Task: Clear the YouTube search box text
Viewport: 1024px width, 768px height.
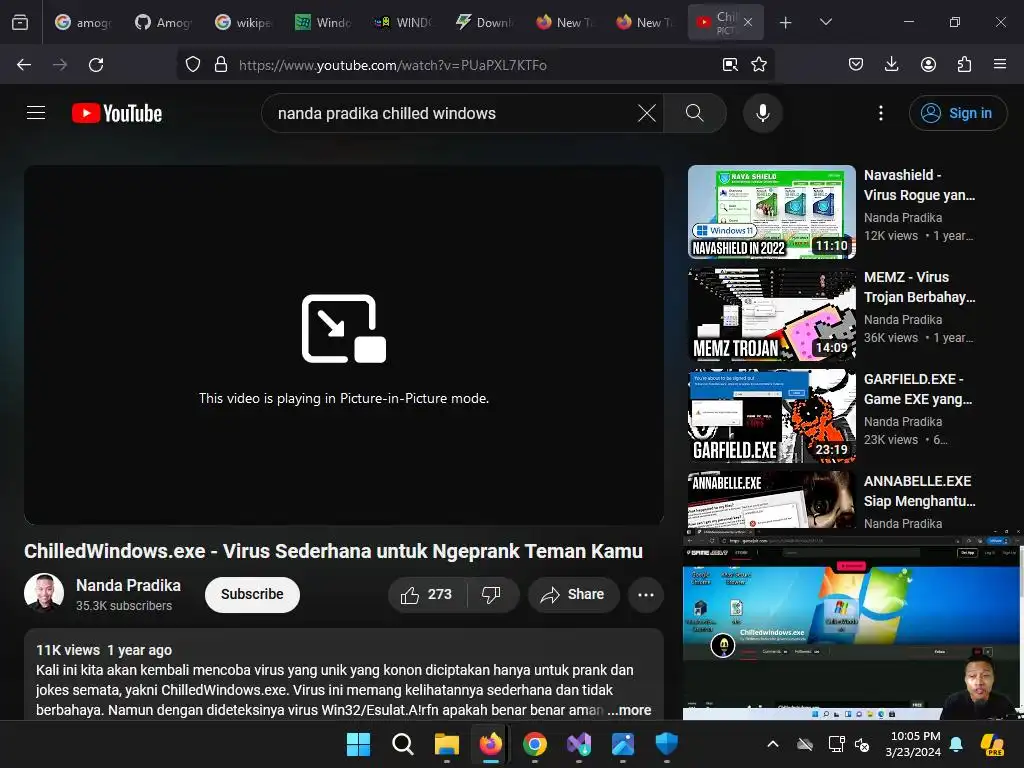Action: (x=647, y=113)
